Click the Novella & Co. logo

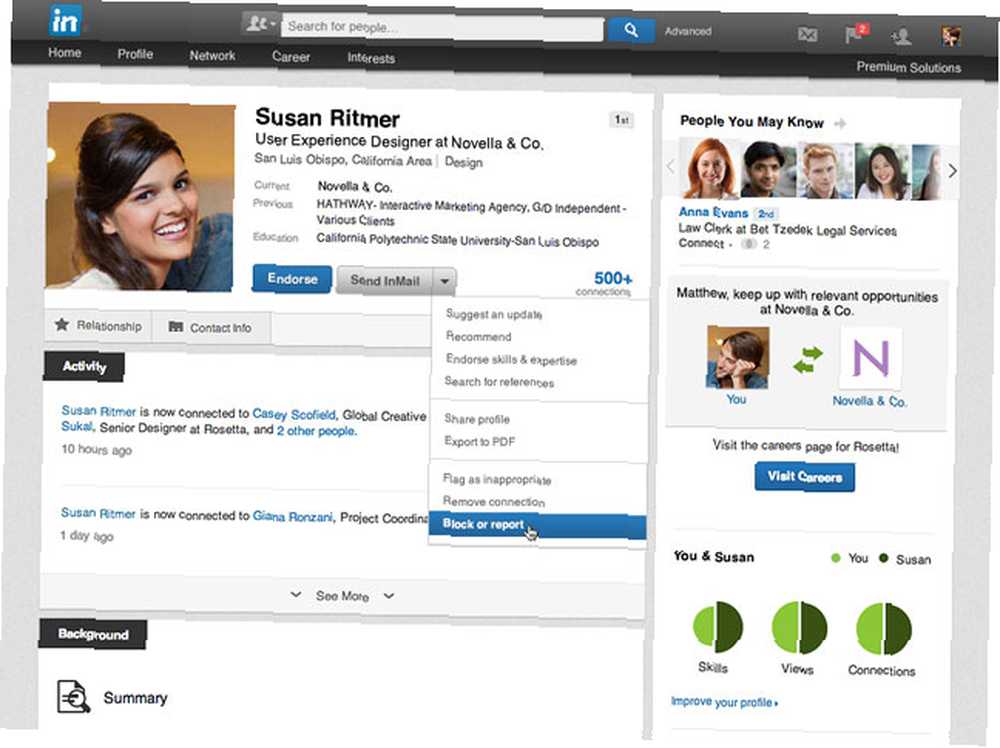coord(871,358)
